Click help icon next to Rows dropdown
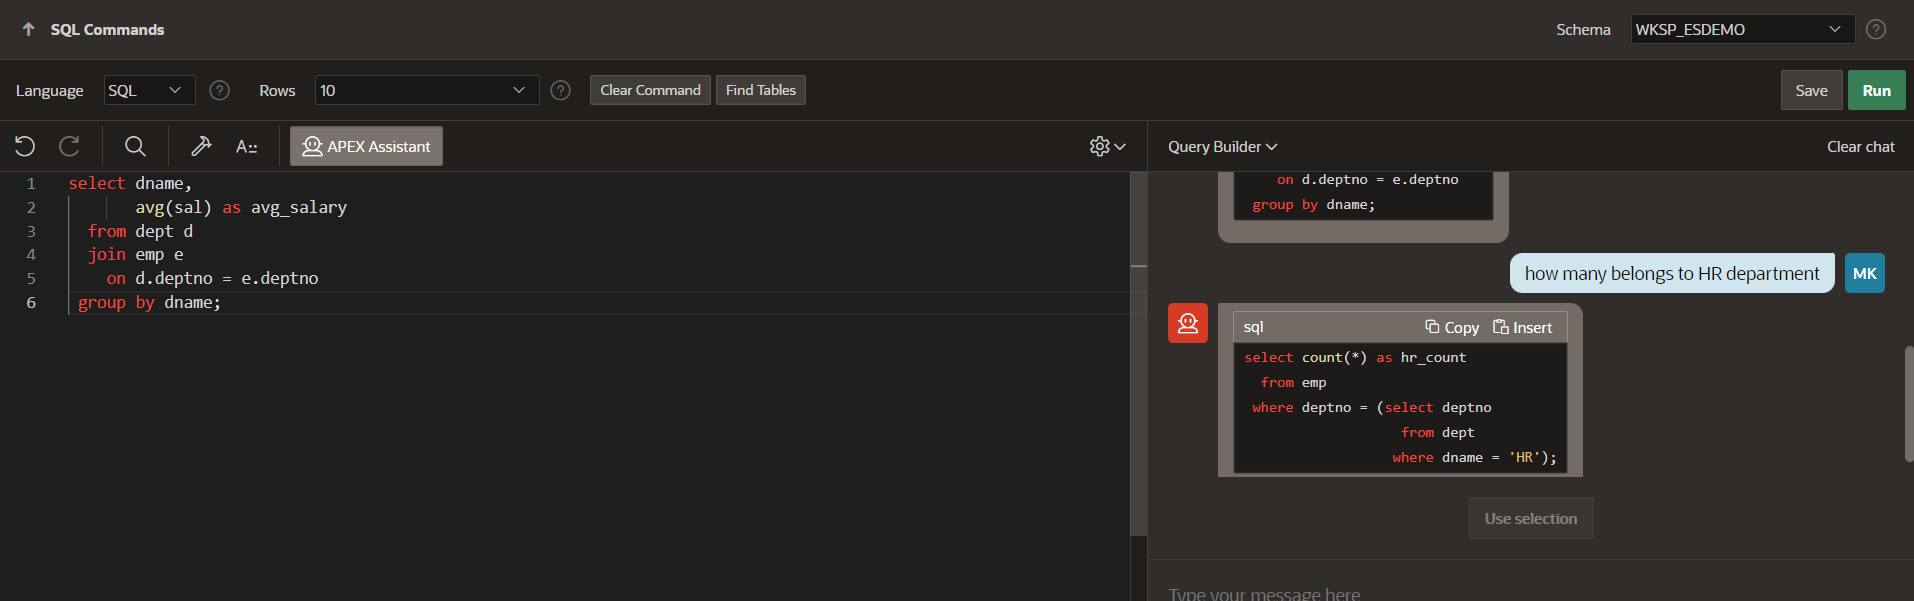The height and width of the screenshot is (601, 1914). [x=561, y=91]
